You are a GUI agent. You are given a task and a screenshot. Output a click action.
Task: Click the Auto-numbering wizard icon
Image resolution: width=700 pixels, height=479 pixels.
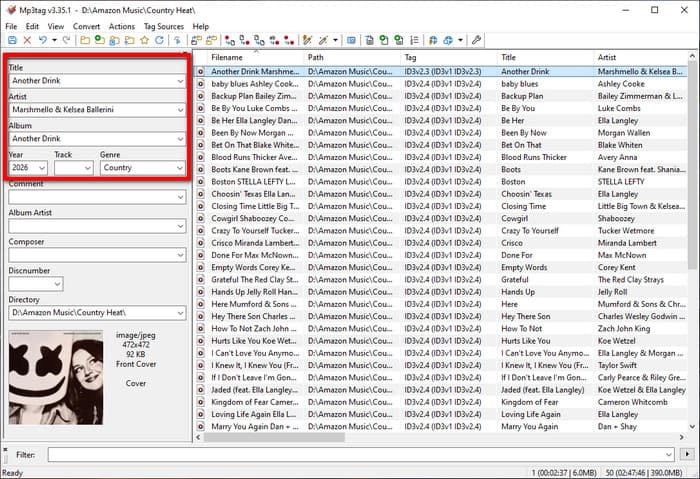(414, 40)
